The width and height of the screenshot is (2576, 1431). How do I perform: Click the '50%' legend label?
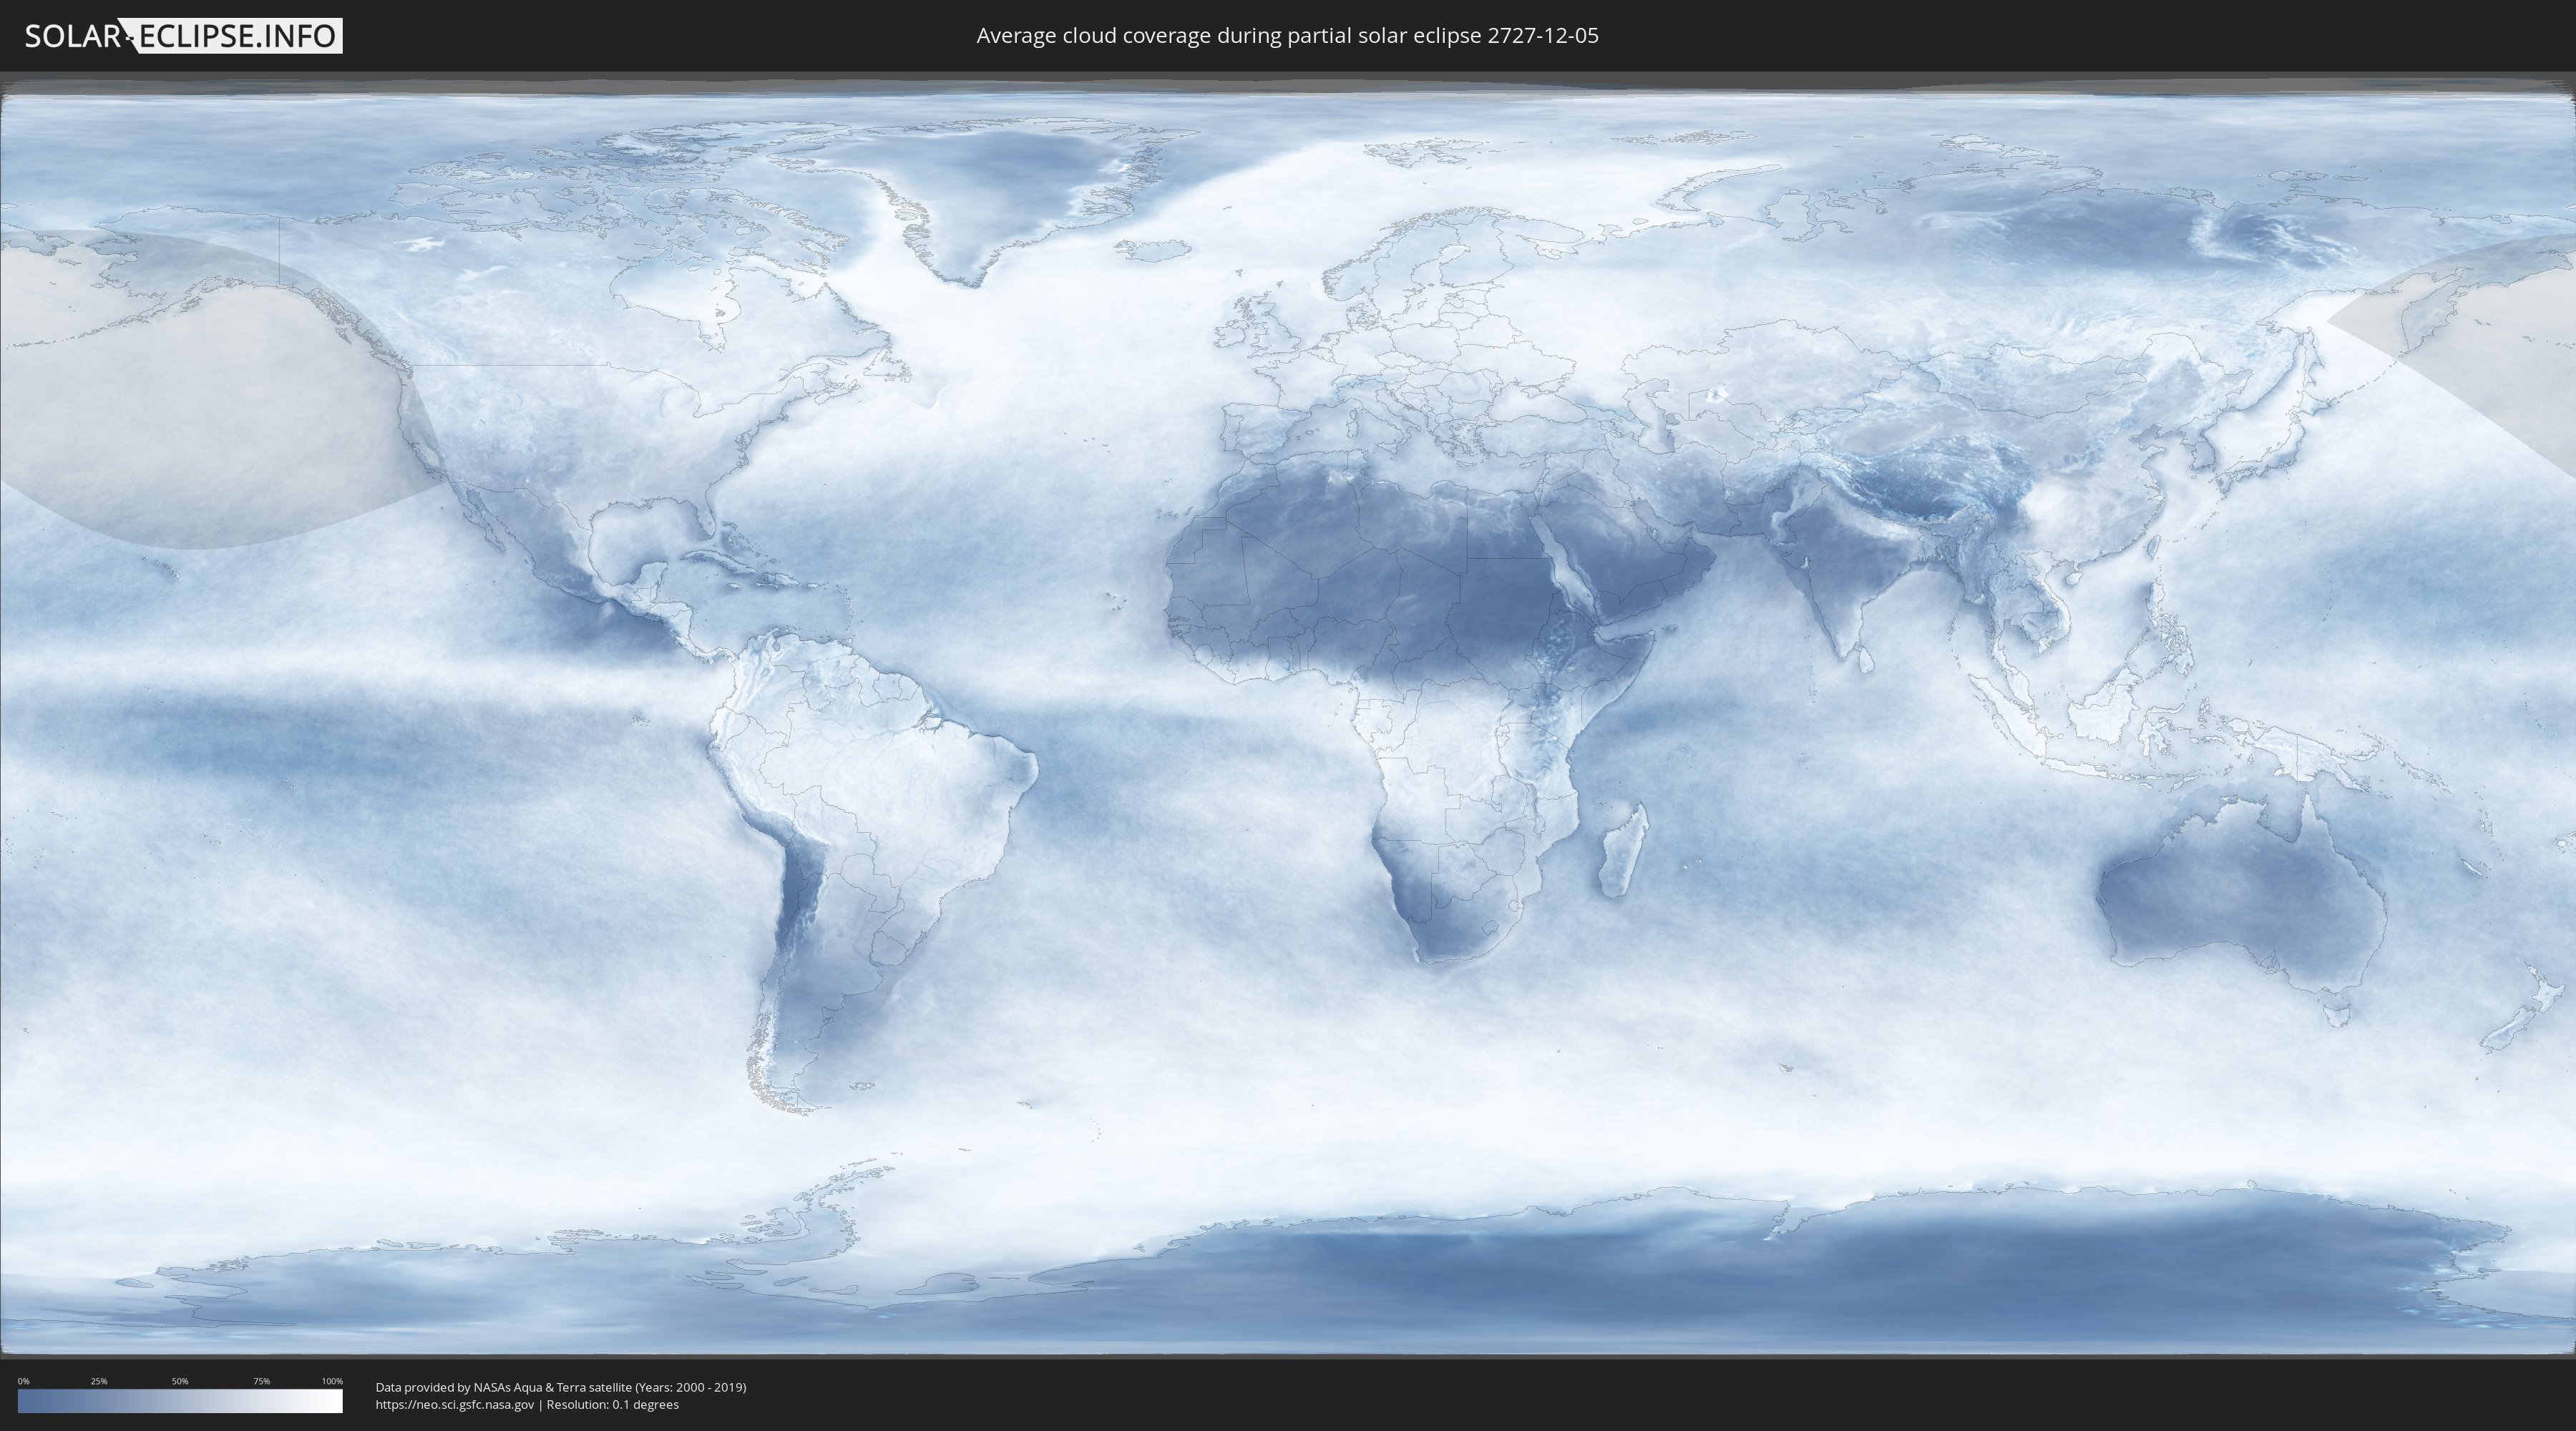(180, 1381)
